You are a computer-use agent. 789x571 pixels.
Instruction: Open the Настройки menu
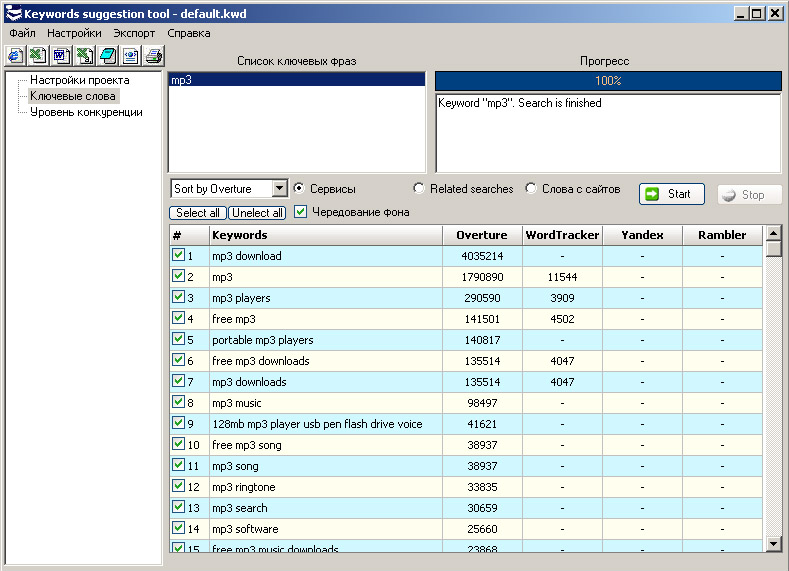[x=75, y=33]
